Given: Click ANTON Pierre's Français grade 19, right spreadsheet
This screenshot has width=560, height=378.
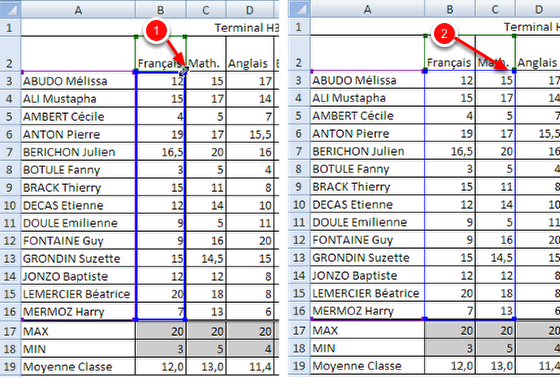Looking at the screenshot, I should 450,133.
